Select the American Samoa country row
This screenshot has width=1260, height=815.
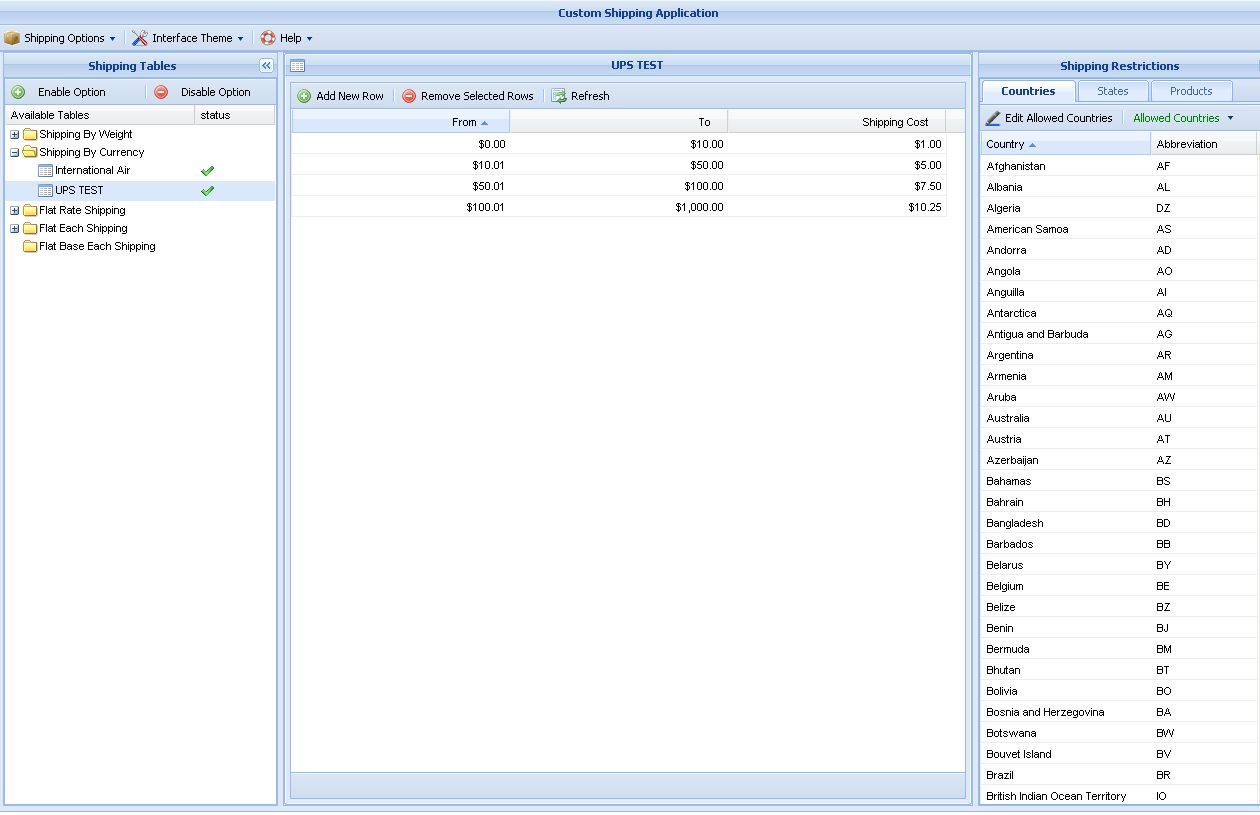pos(1119,229)
